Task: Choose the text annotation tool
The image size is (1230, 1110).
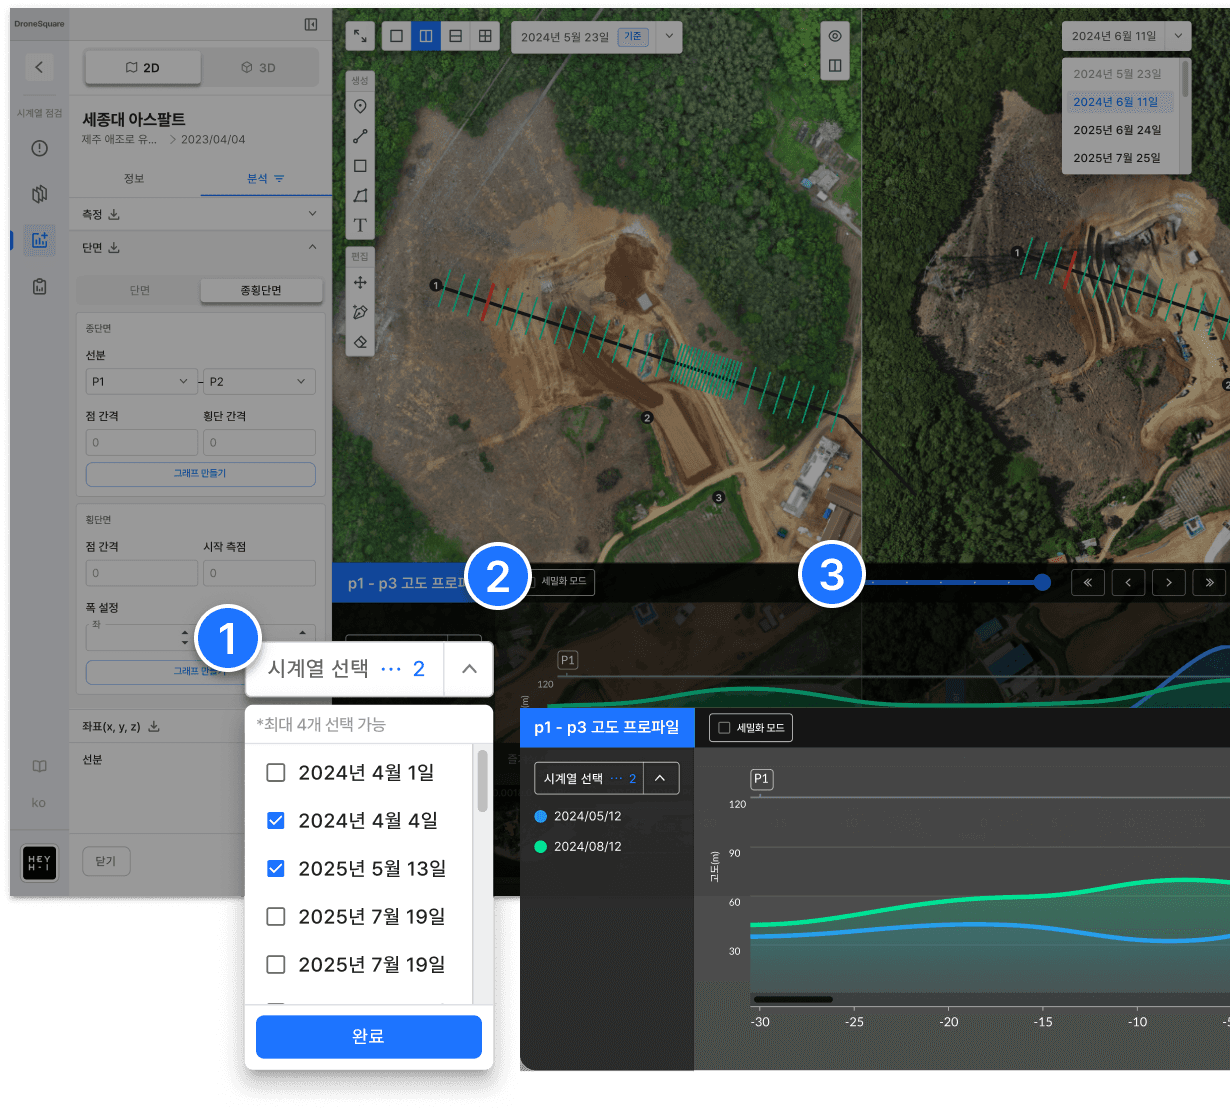Action: [360, 225]
